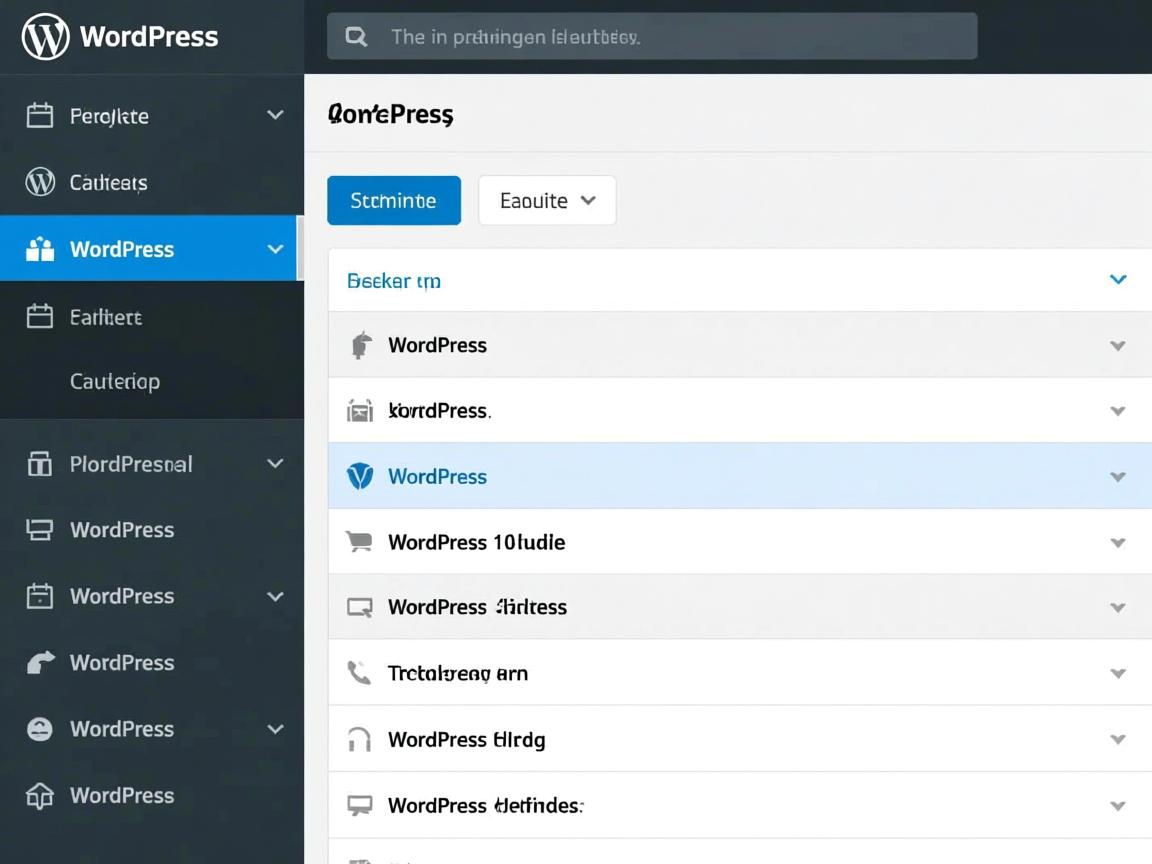Click the blue Stcminte button
The width and height of the screenshot is (1152, 864).
coord(393,200)
